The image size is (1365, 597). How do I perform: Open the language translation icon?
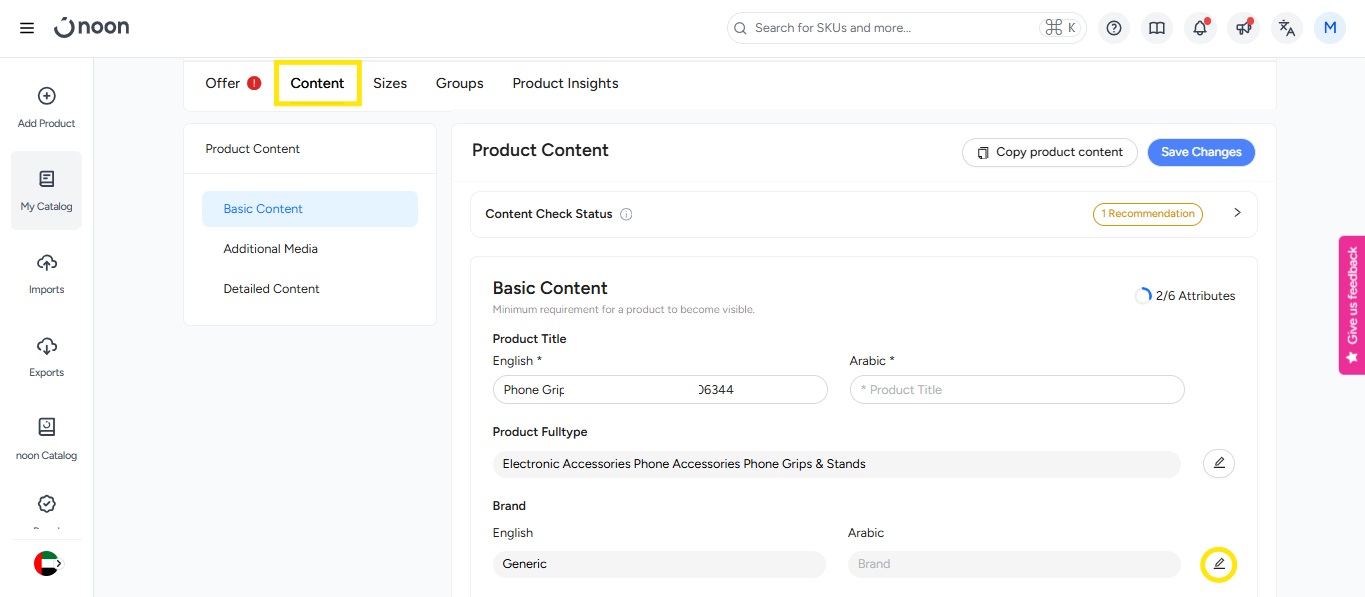pos(1287,28)
